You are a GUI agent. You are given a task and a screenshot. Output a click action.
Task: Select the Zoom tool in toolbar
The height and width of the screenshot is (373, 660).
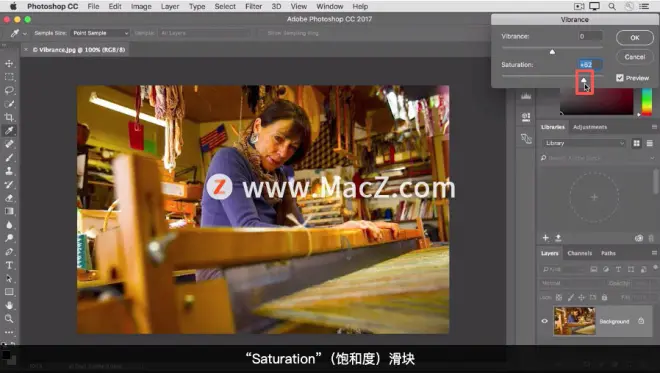[9, 319]
